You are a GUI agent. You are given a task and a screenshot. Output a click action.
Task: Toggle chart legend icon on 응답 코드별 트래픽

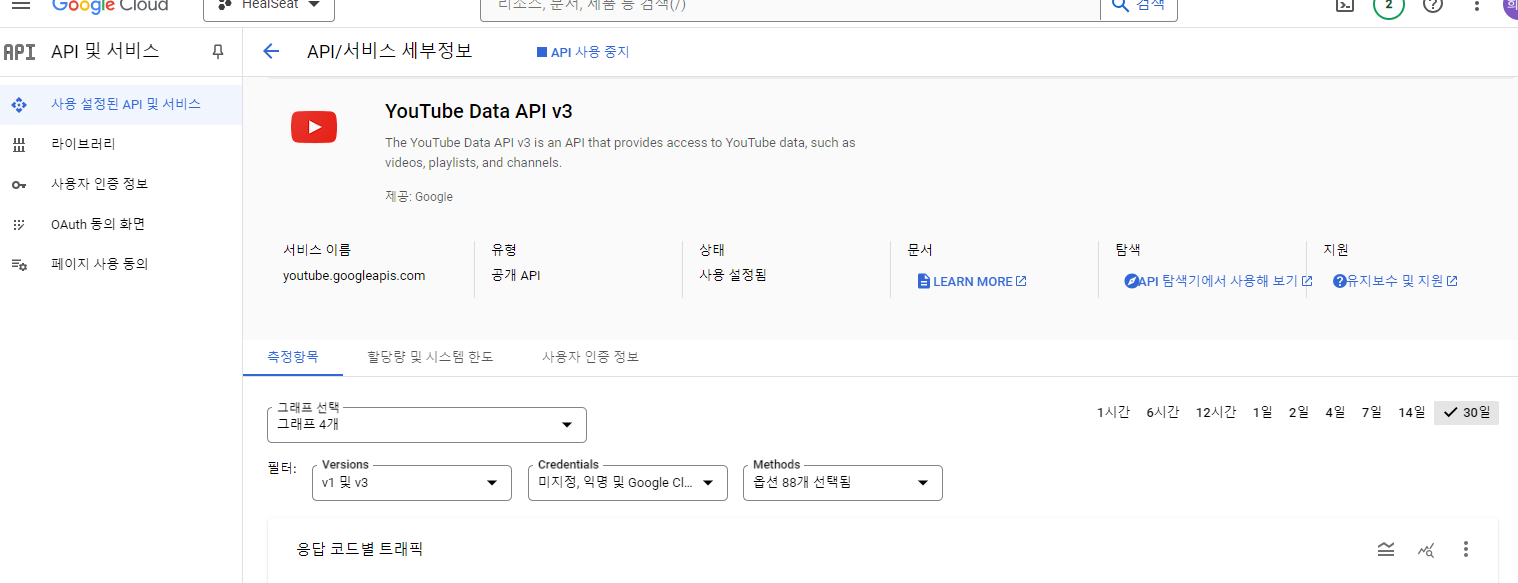[x=1385, y=549]
